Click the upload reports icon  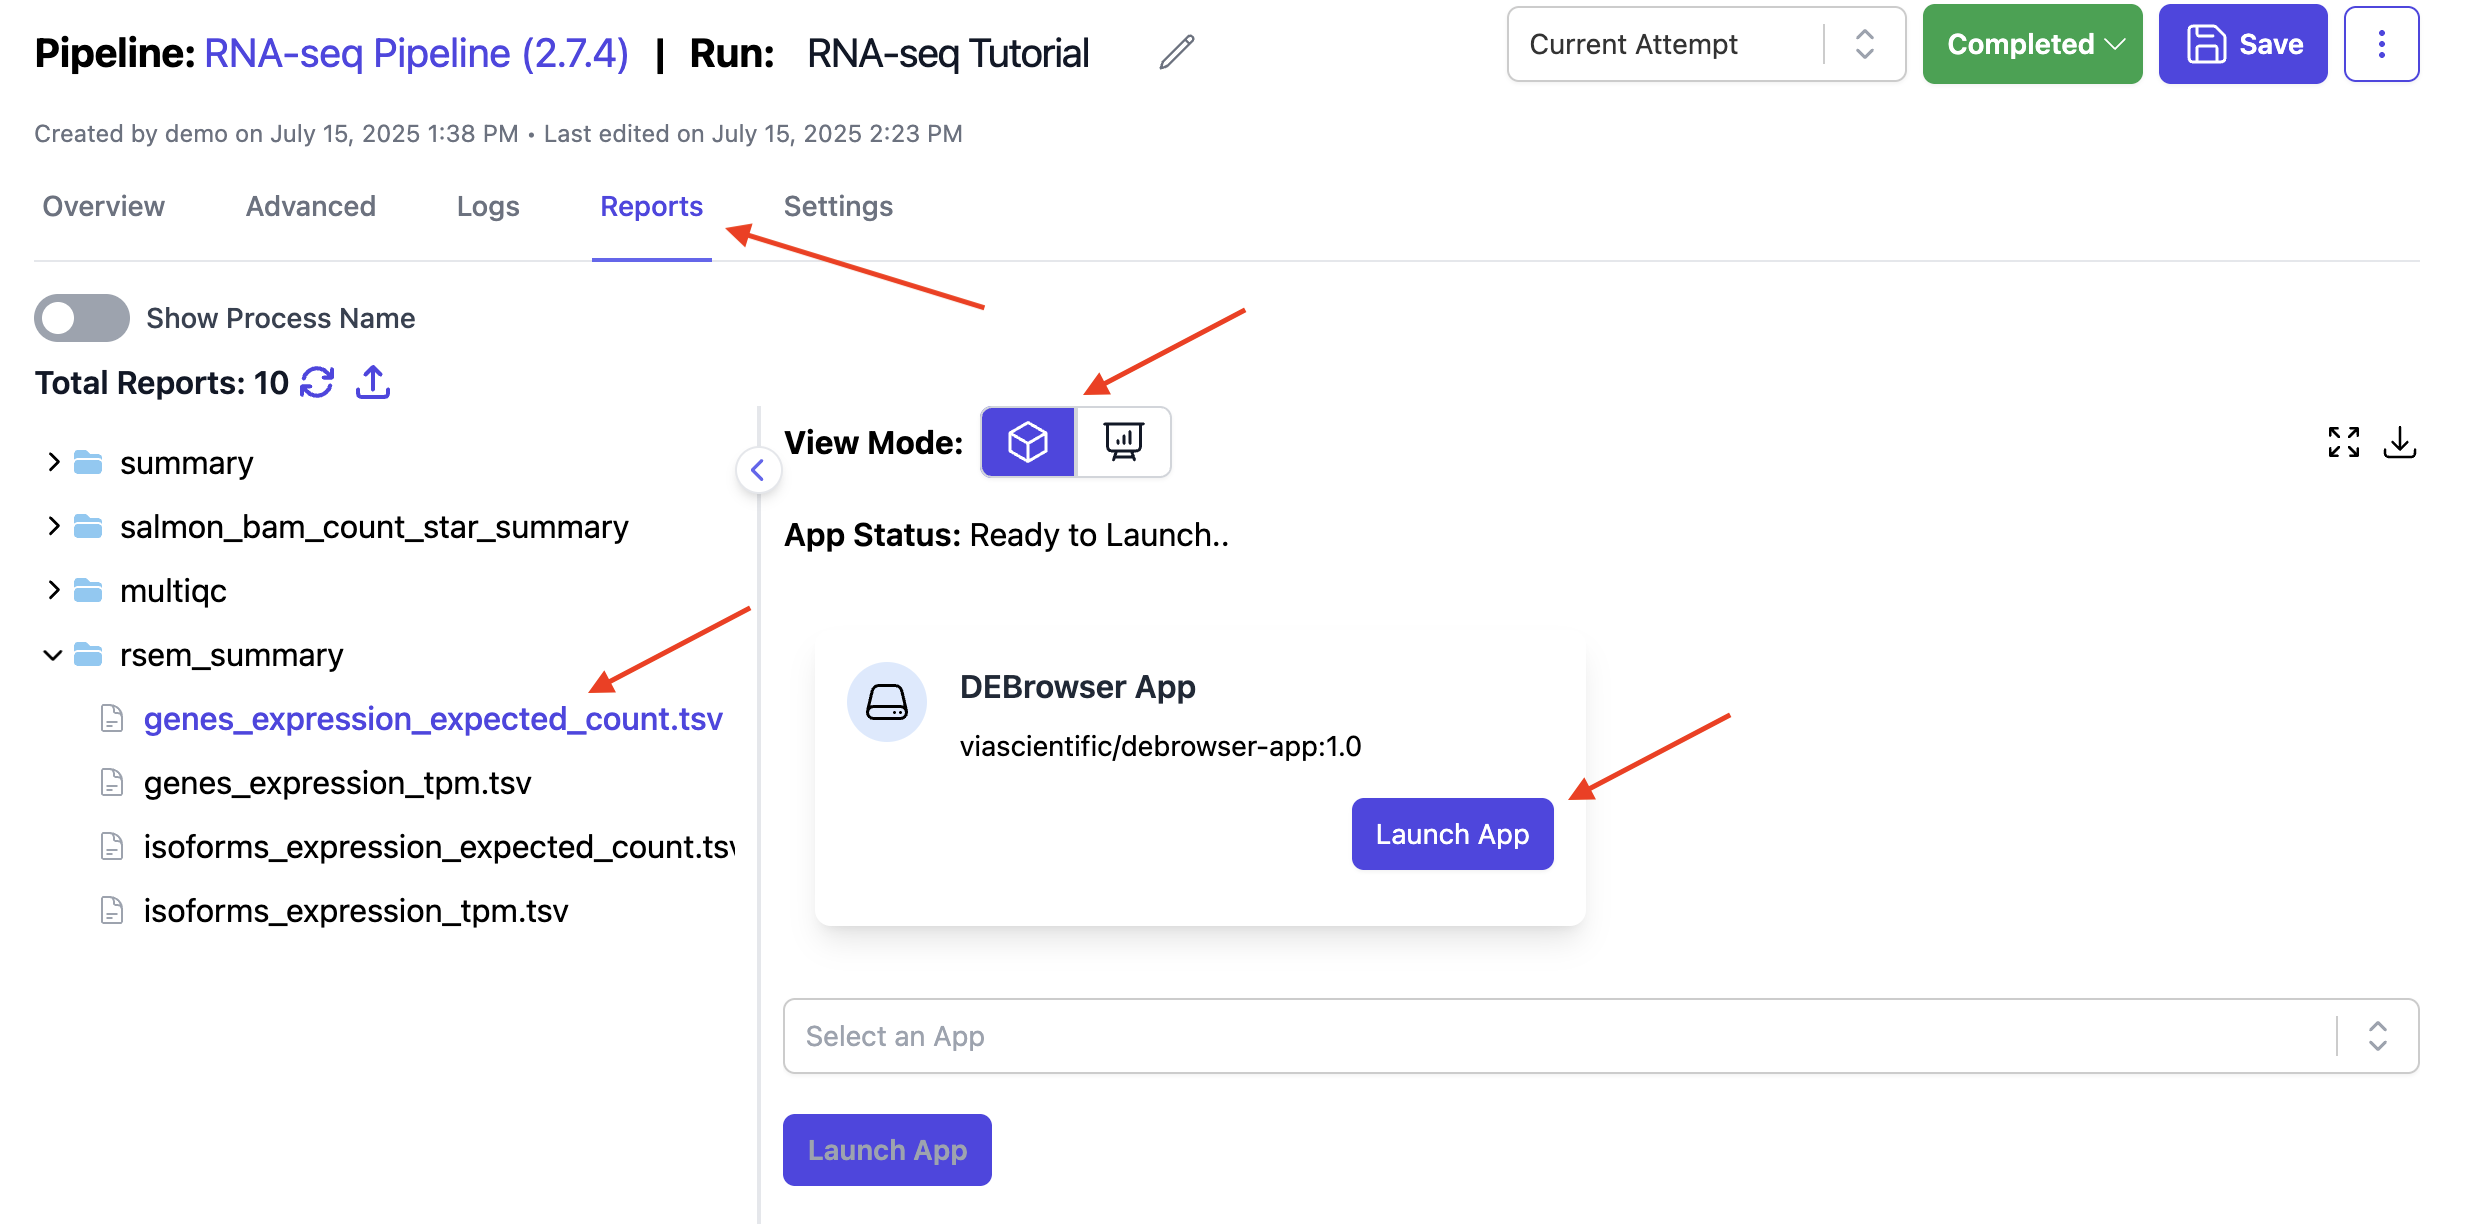[x=373, y=382]
